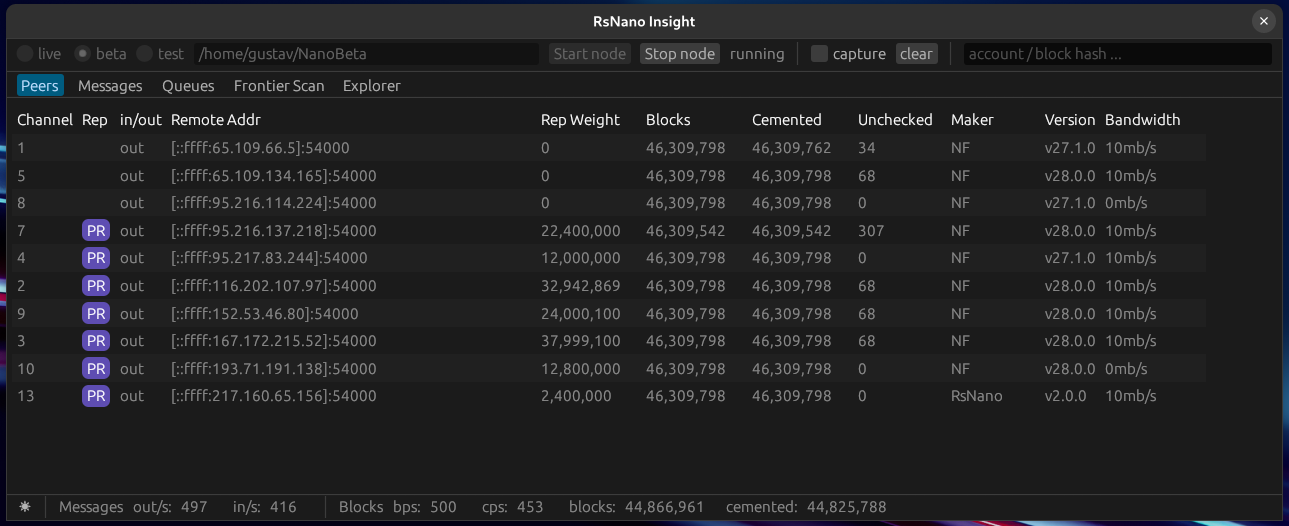This screenshot has width=1289, height=526.
Task: Open the Queues tab
Action: (x=188, y=86)
